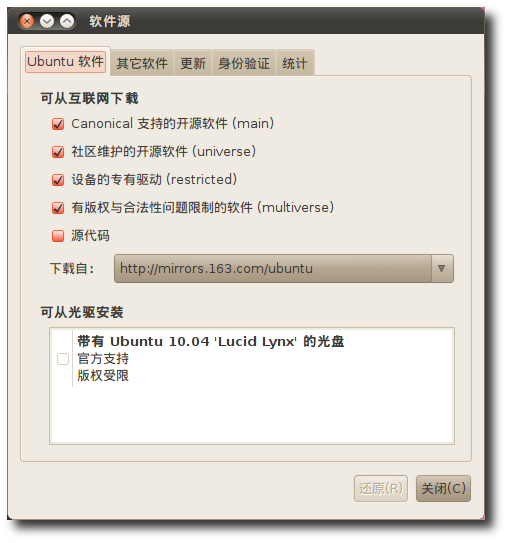Minimize window using down-arrow title button
Screen dimensions: 508x543
tap(47, 21)
